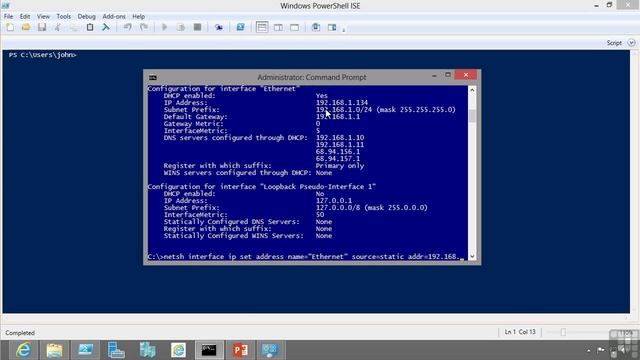Viewport: 640px width, 360px height.
Task: Open File Explorer from taskbar
Action: [55, 350]
